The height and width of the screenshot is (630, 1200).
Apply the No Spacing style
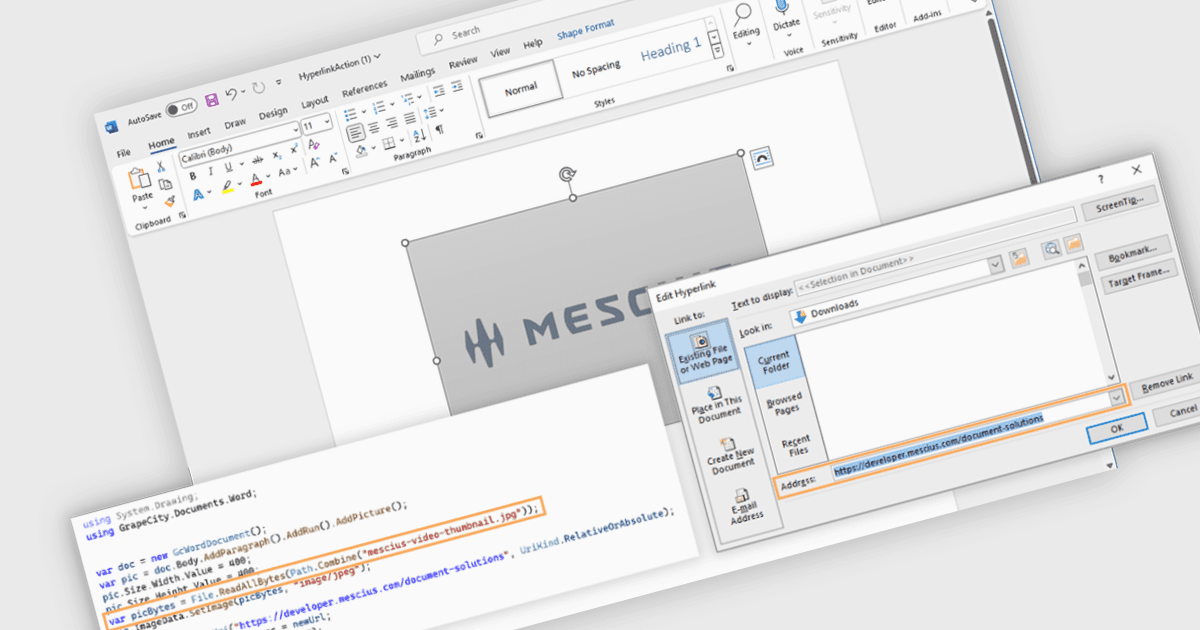coord(596,71)
